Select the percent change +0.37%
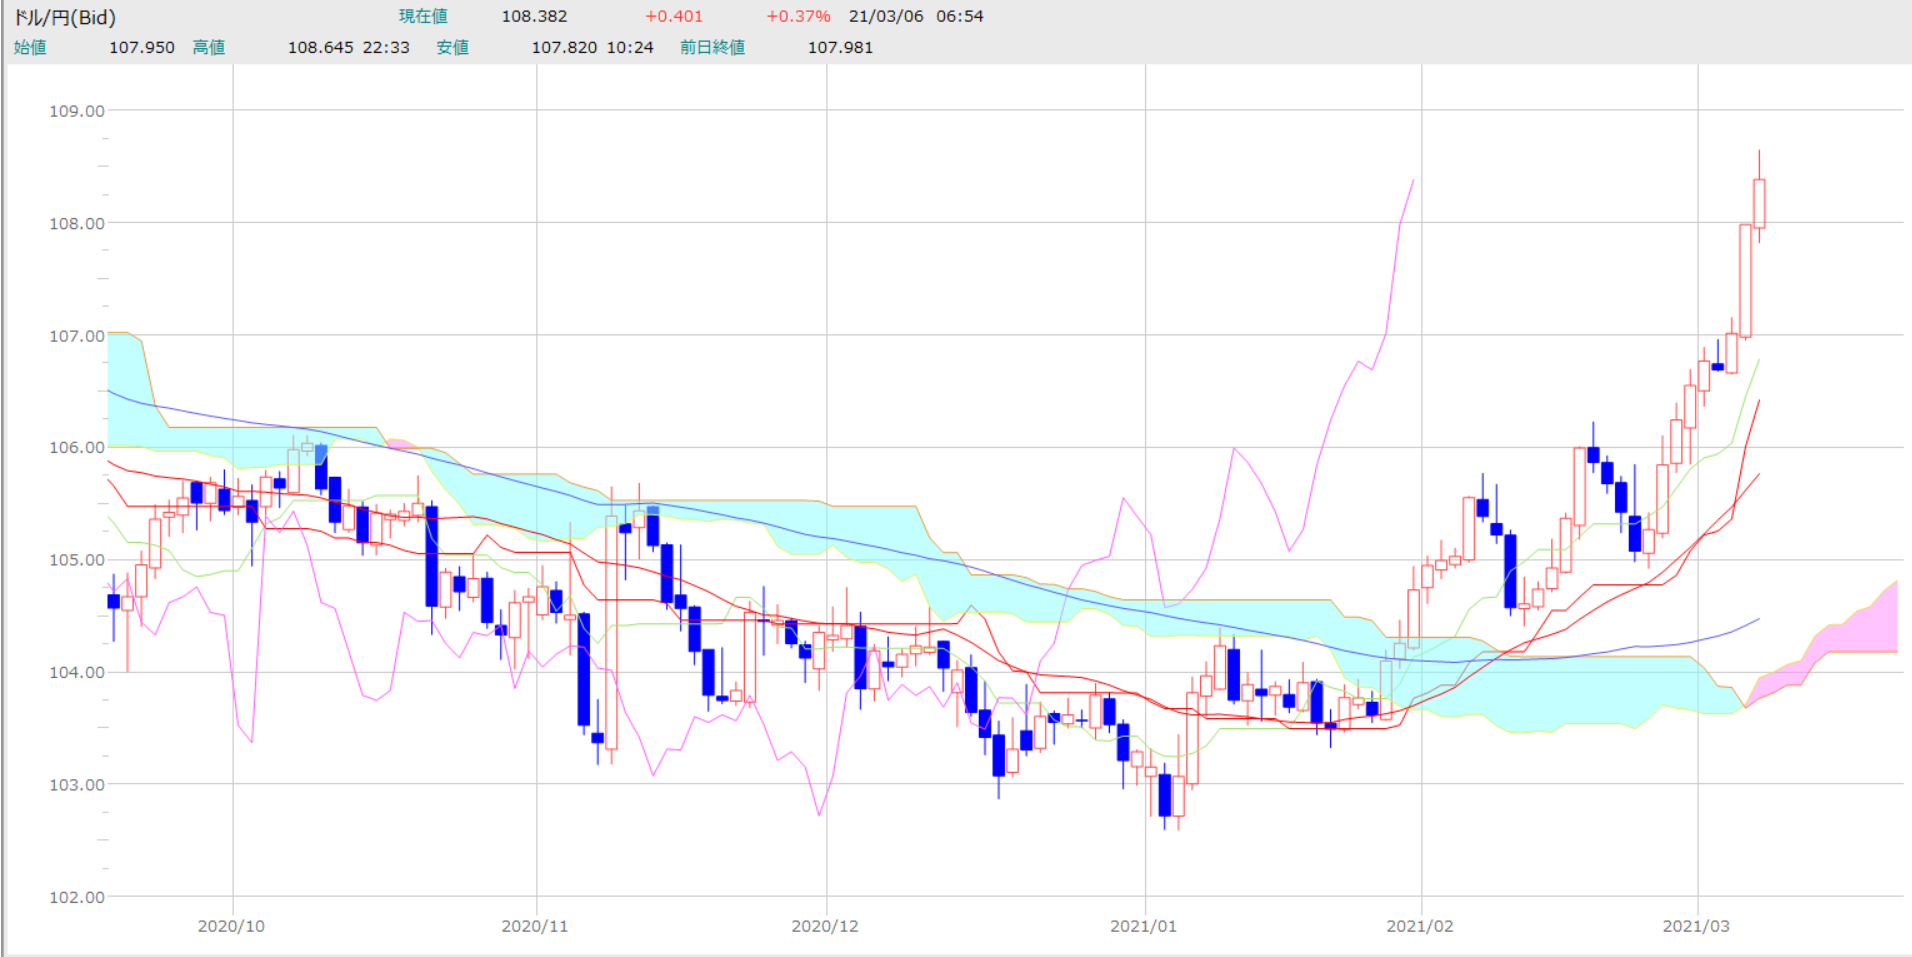 (798, 16)
